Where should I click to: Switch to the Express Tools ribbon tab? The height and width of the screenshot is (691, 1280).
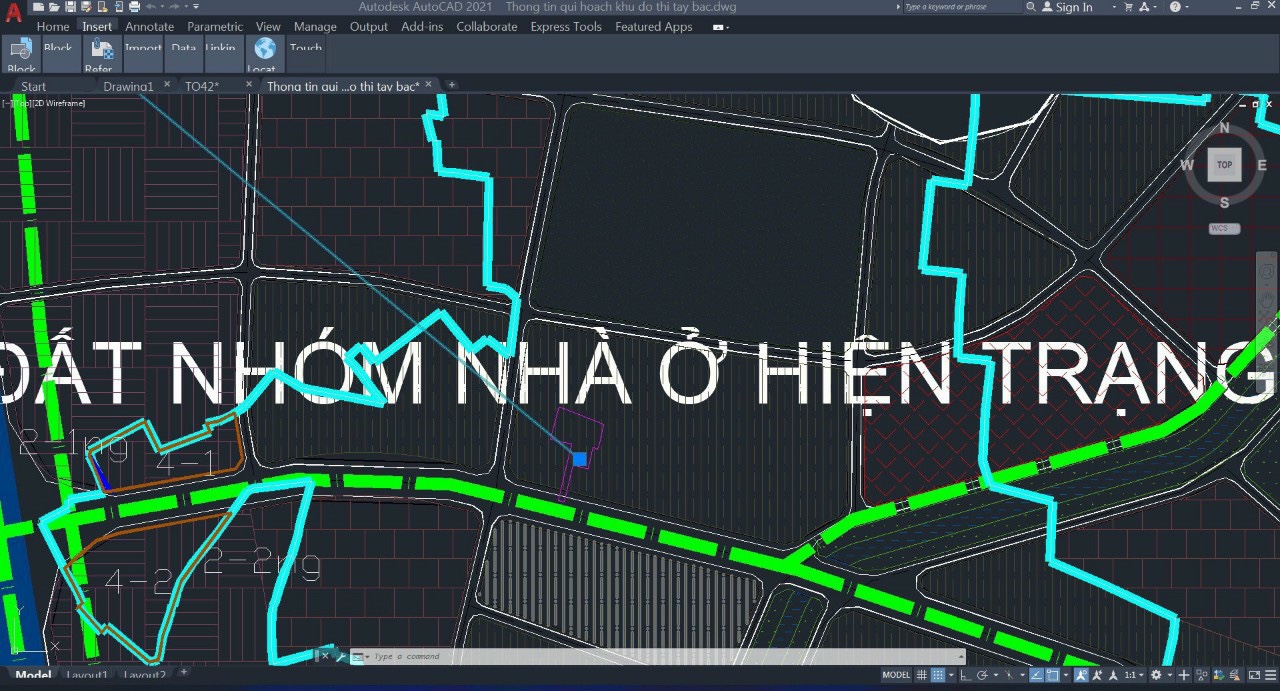point(566,27)
